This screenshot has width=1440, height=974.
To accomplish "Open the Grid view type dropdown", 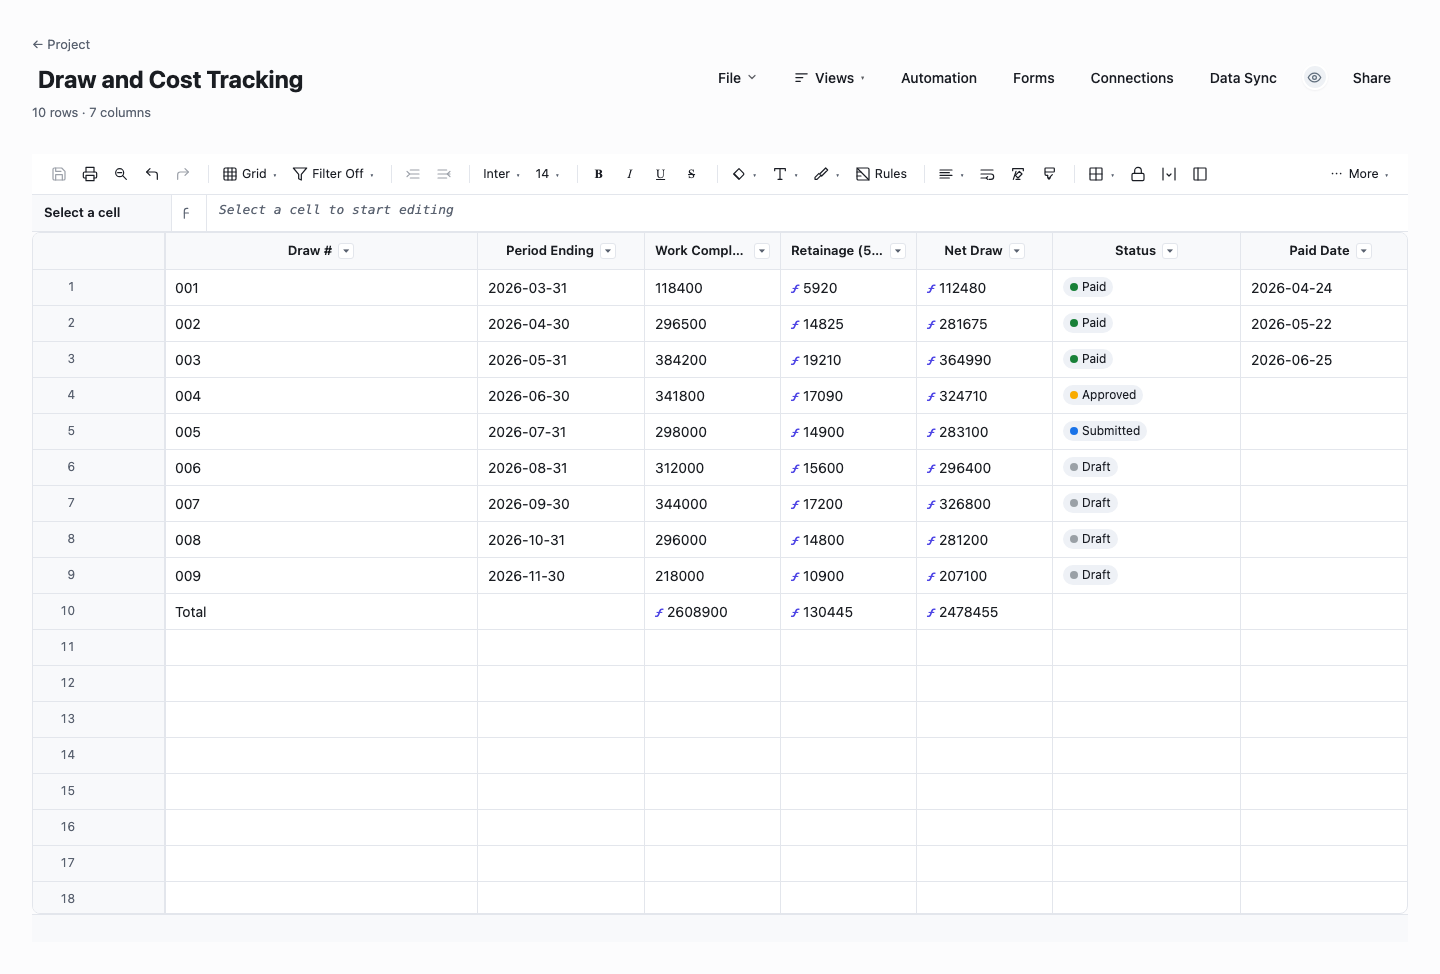I will pyautogui.click(x=250, y=174).
